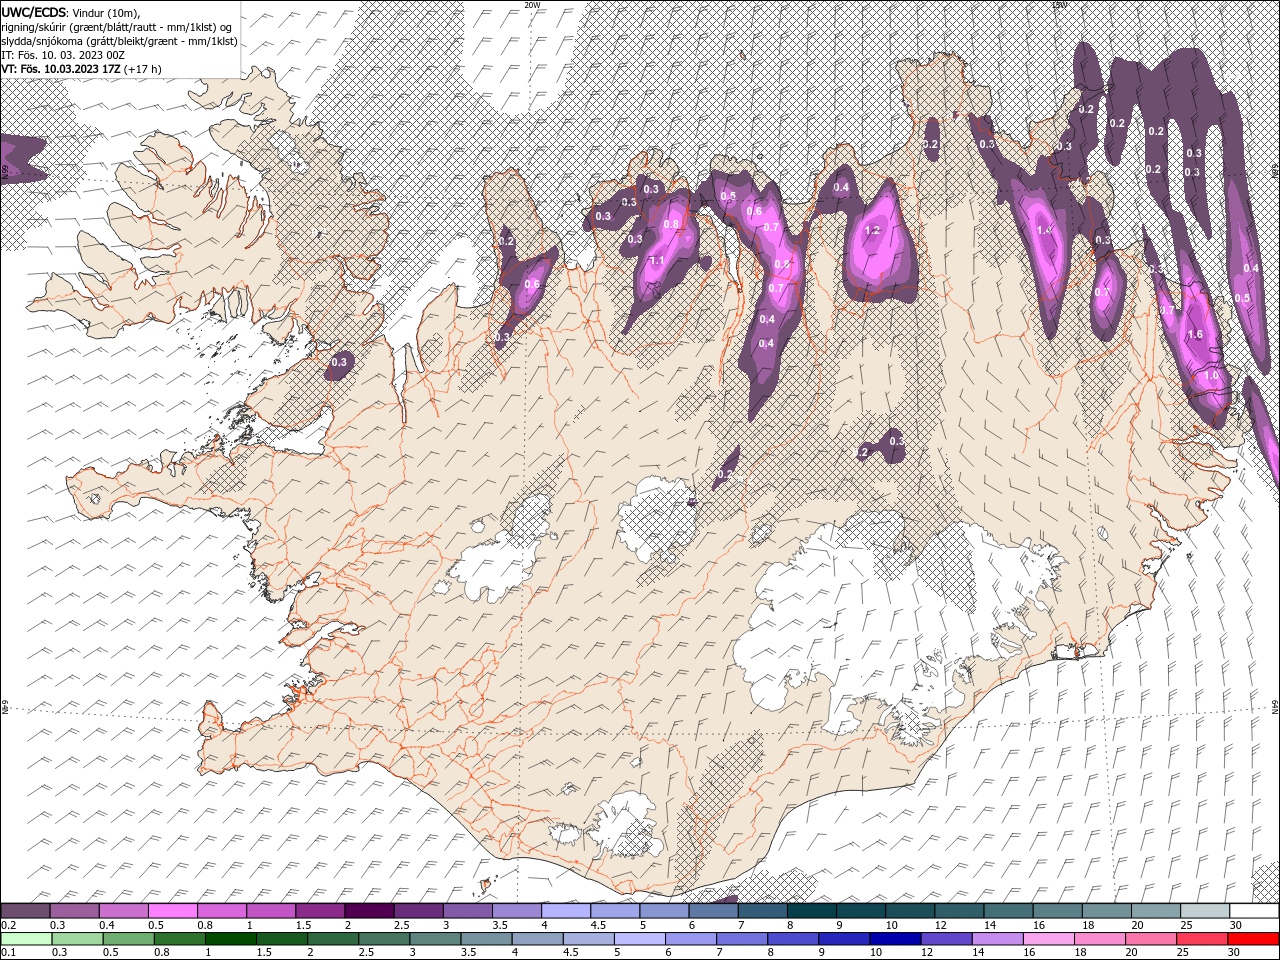This screenshot has width=1280, height=960.
Task: Click the bright pink 0.5 swatch in the snow legend
Action: [172, 911]
